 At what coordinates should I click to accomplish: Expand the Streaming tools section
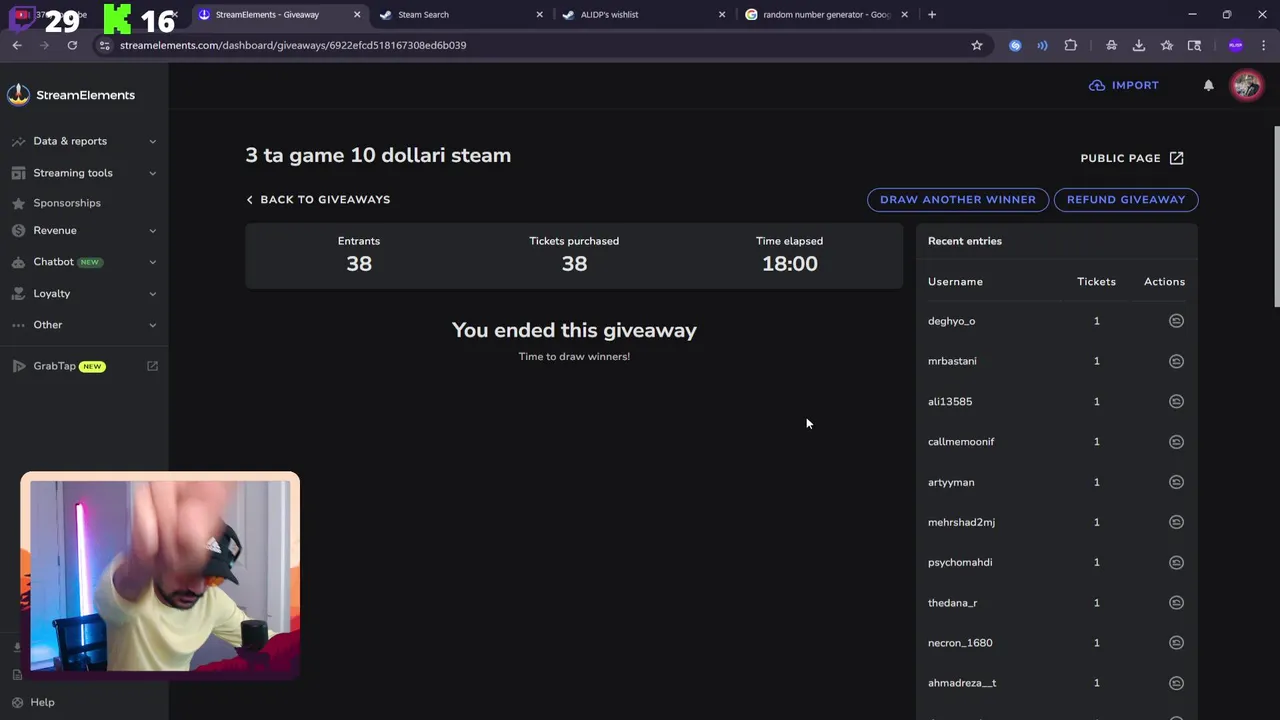click(x=84, y=173)
